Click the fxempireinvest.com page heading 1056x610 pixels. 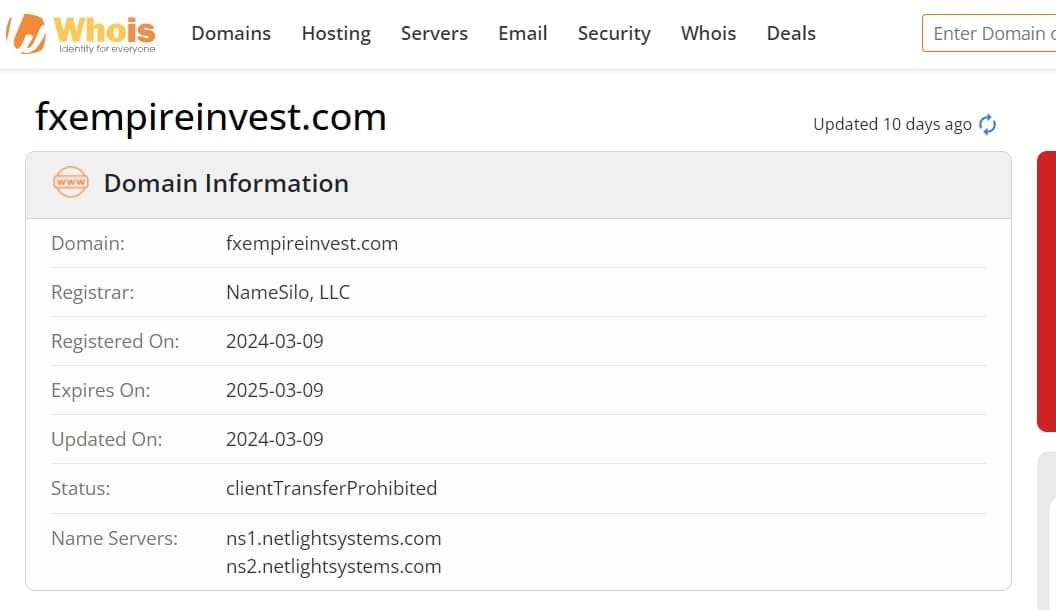coord(211,117)
